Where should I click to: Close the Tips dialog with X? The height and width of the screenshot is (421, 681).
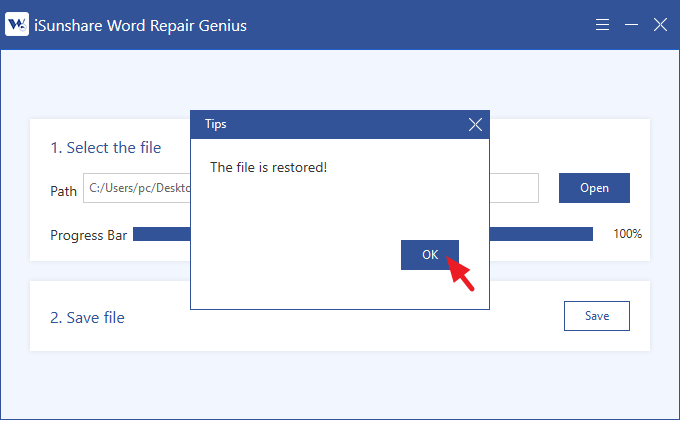coord(475,125)
